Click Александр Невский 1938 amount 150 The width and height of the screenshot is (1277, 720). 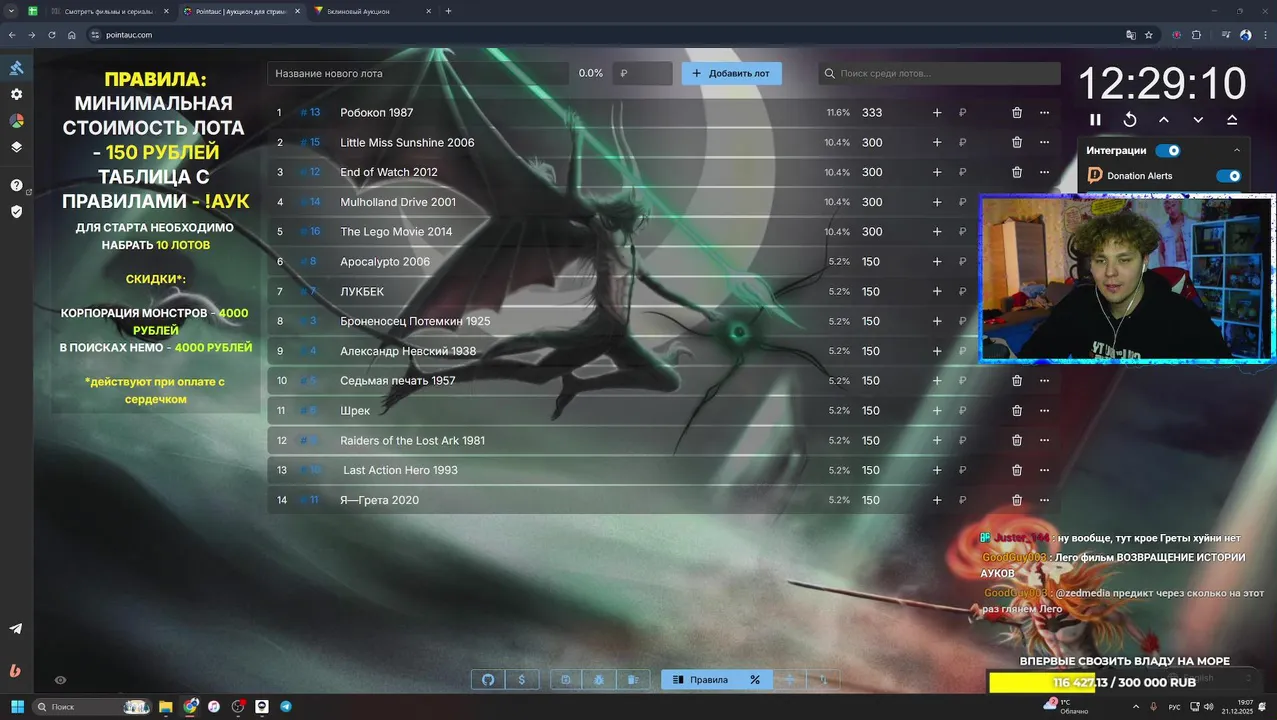871,351
